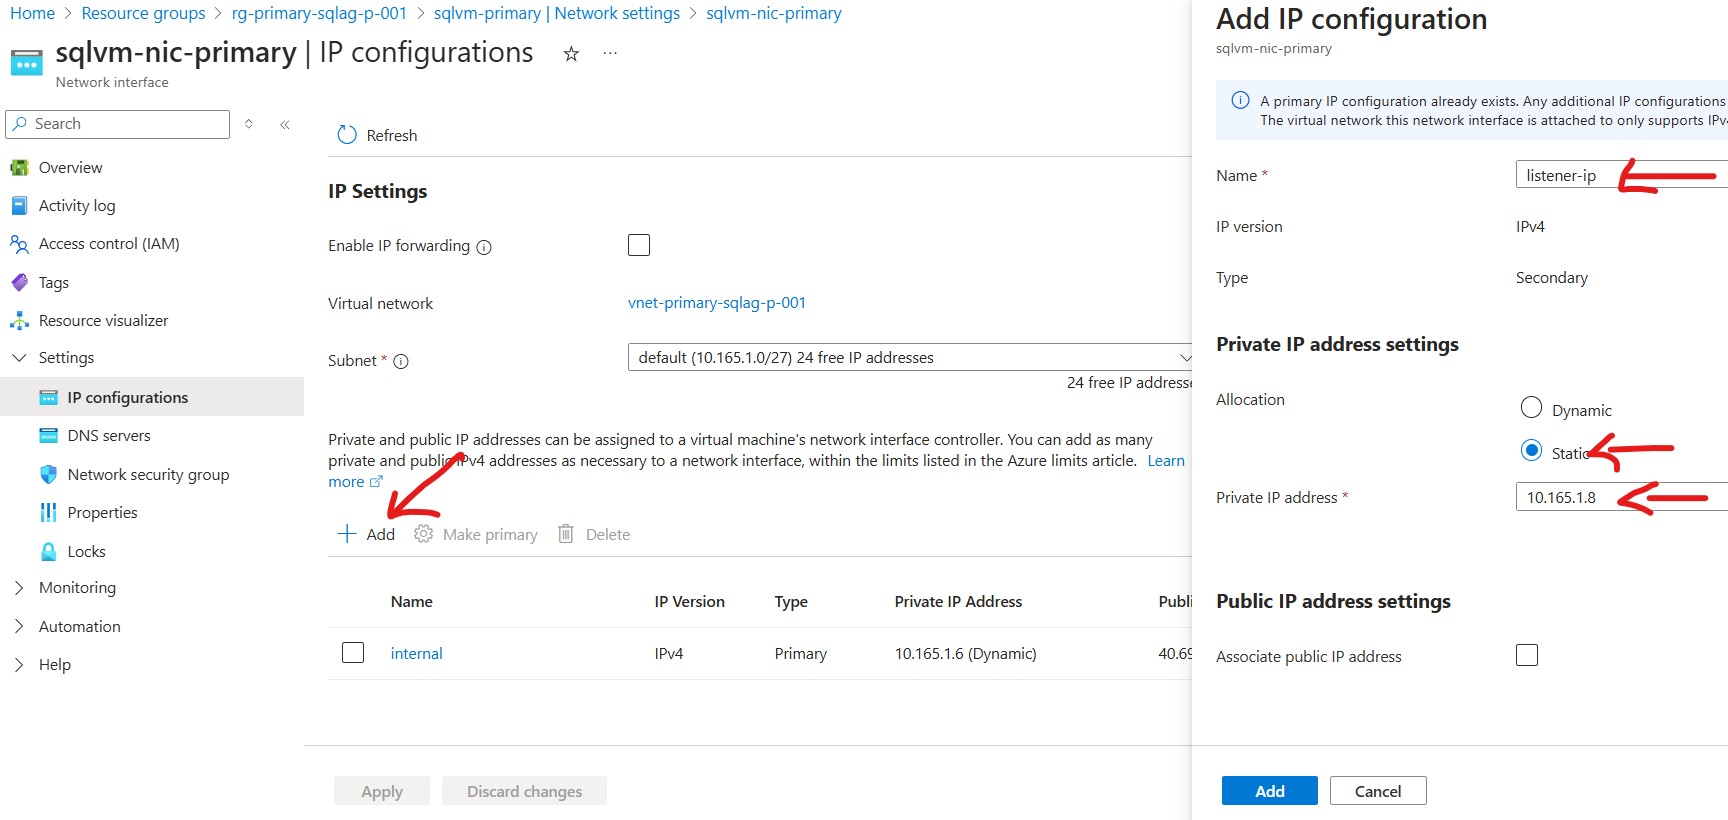Click the Locks padlock icon
Viewport: 1728px width, 820px height.
(x=48, y=551)
